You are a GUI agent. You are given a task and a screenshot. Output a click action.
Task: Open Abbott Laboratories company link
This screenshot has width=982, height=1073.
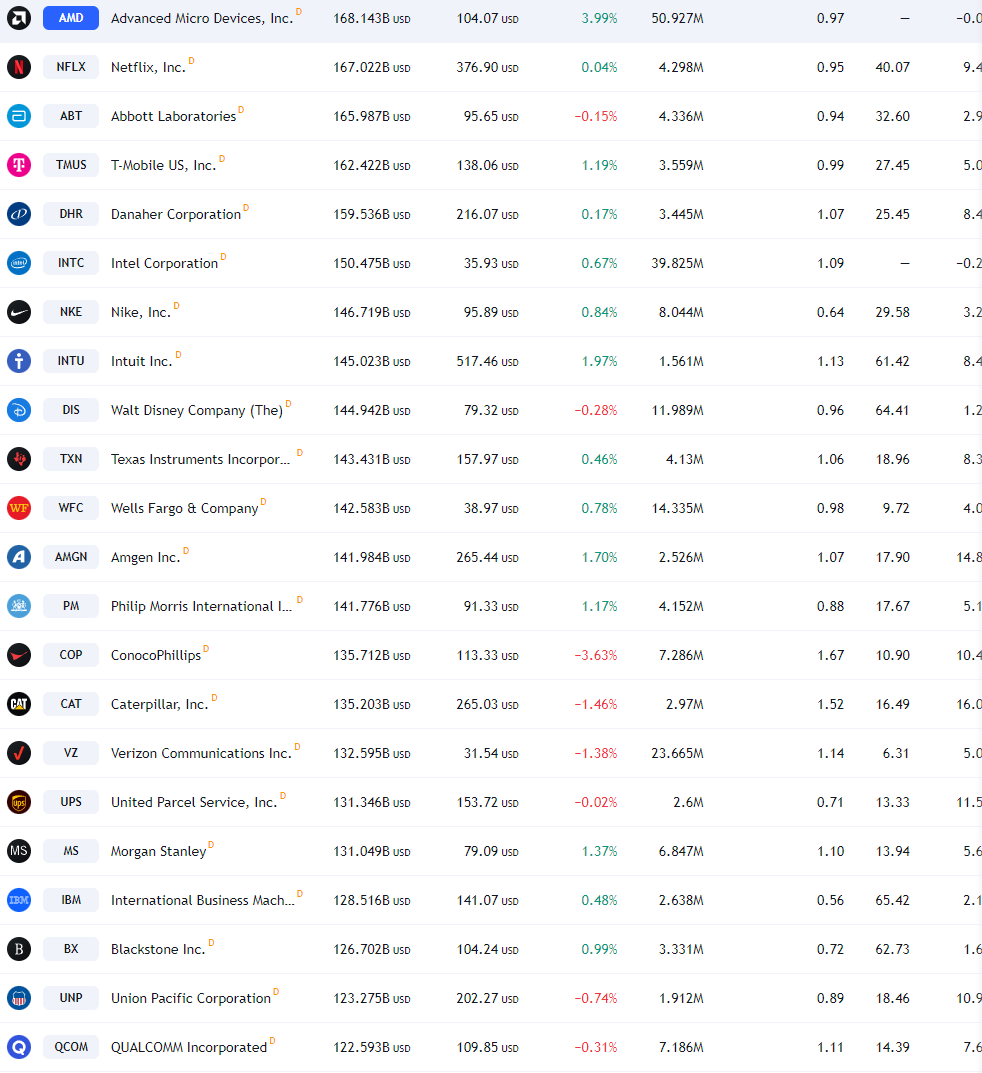coord(173,116)
